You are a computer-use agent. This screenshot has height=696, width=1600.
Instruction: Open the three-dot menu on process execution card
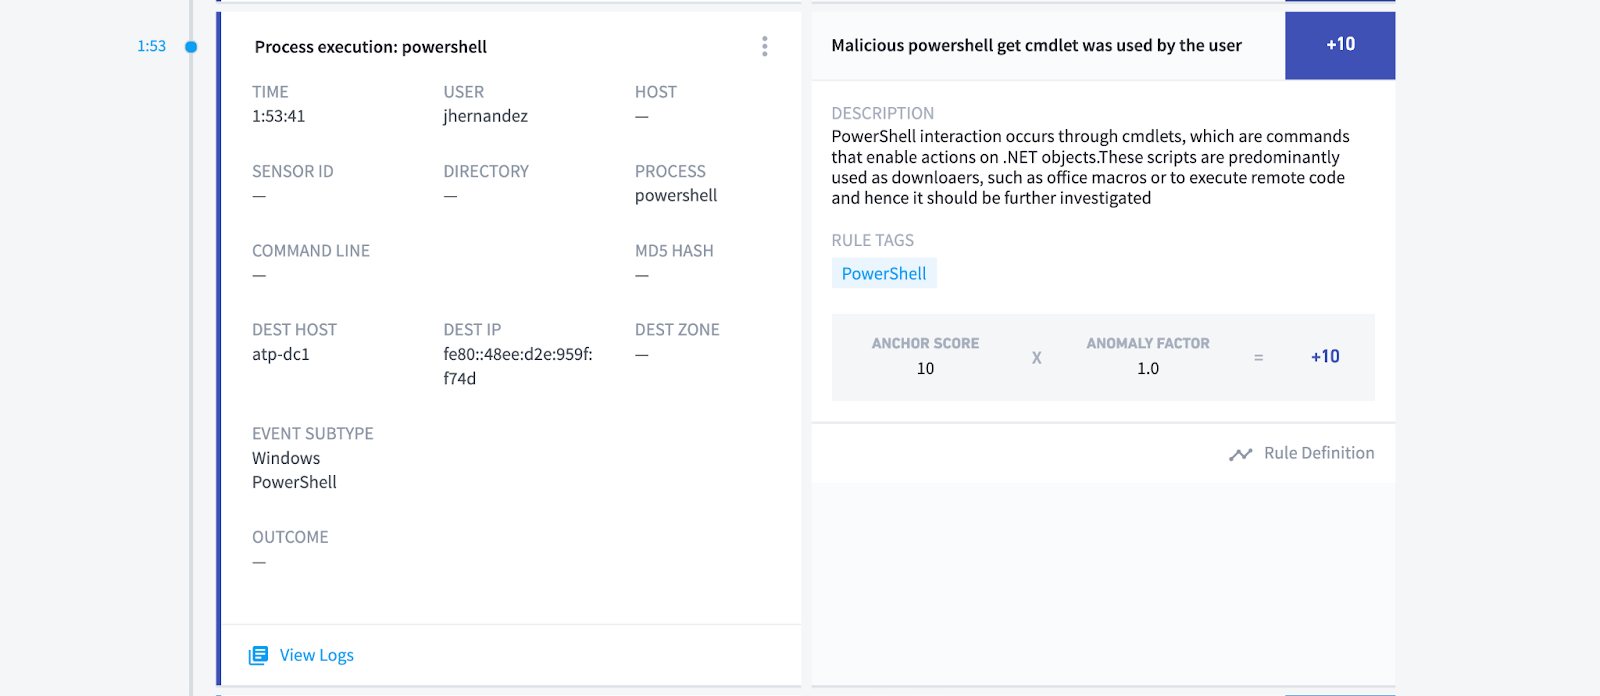[764, 46]
